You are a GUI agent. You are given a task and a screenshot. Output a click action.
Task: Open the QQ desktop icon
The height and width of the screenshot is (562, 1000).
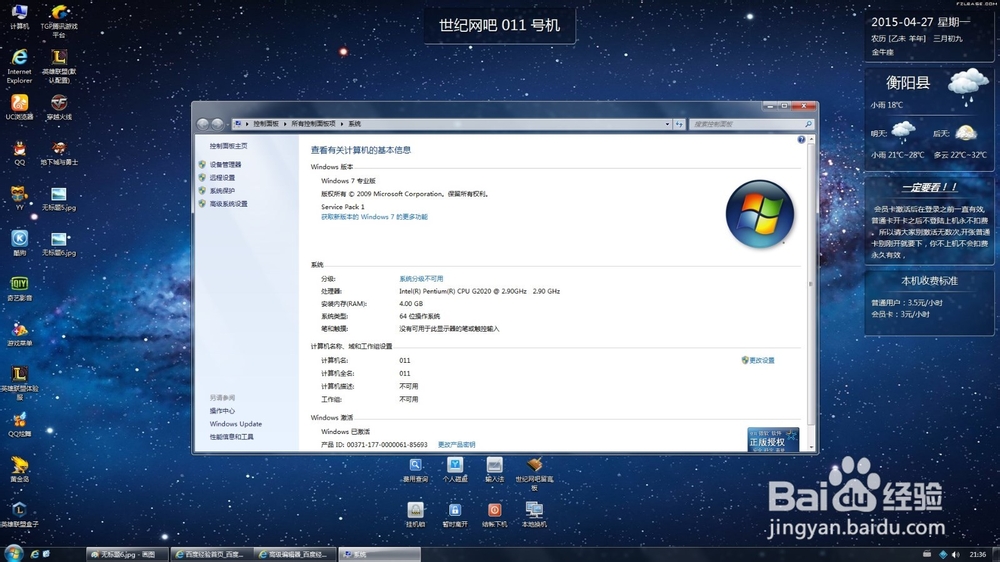19,153
